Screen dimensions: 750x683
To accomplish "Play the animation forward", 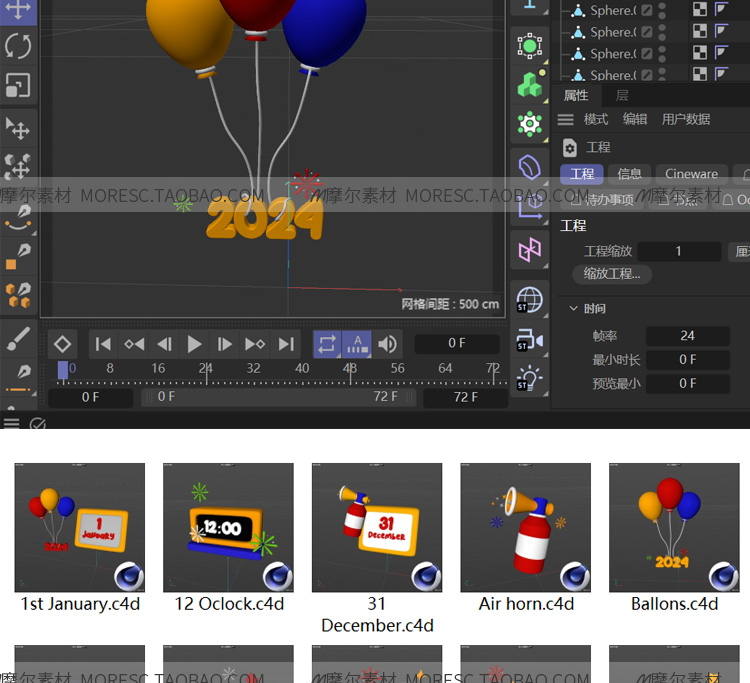I will coord(194,344).
